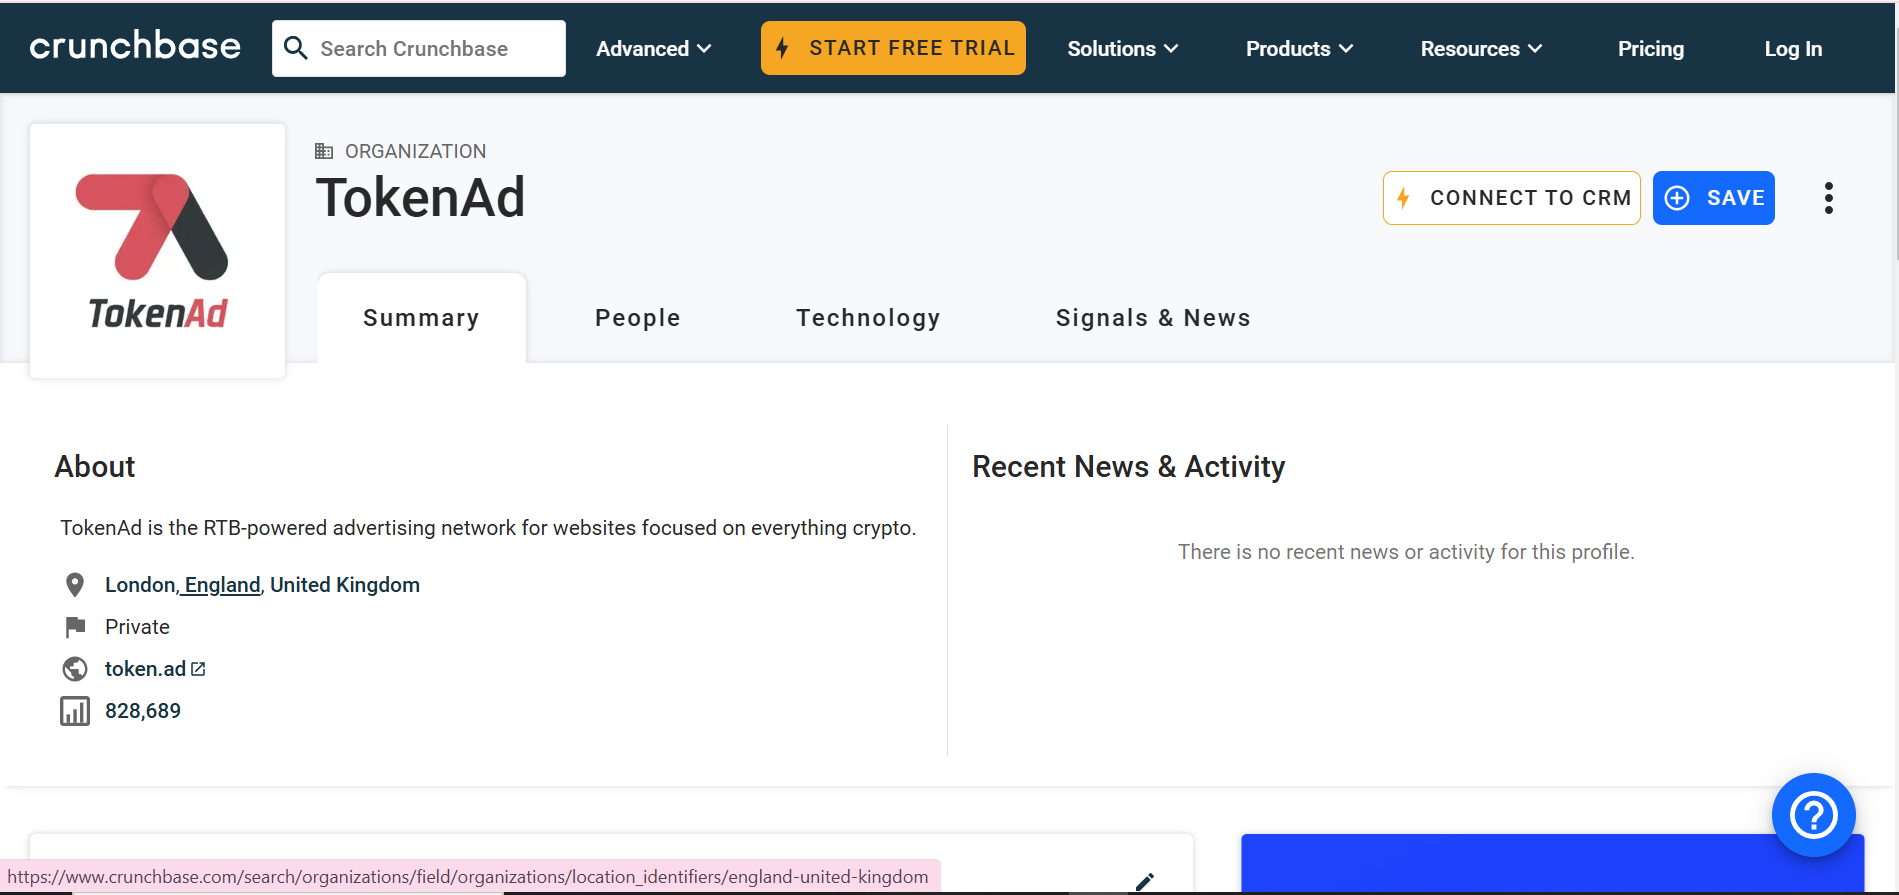Screen dimensions: 1899x895
Task: Click the Connect to CRM button
Action: click(x=1512, y=198)
